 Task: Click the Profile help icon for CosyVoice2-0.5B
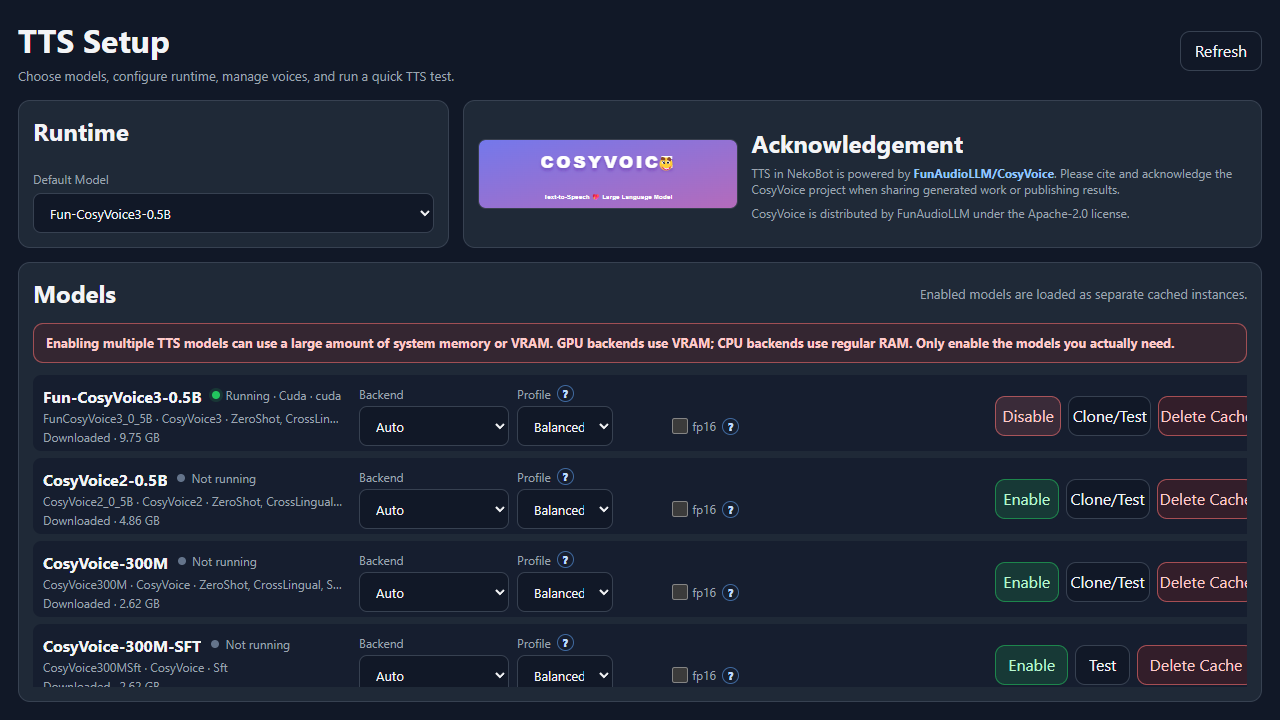[x=565, y=477]
